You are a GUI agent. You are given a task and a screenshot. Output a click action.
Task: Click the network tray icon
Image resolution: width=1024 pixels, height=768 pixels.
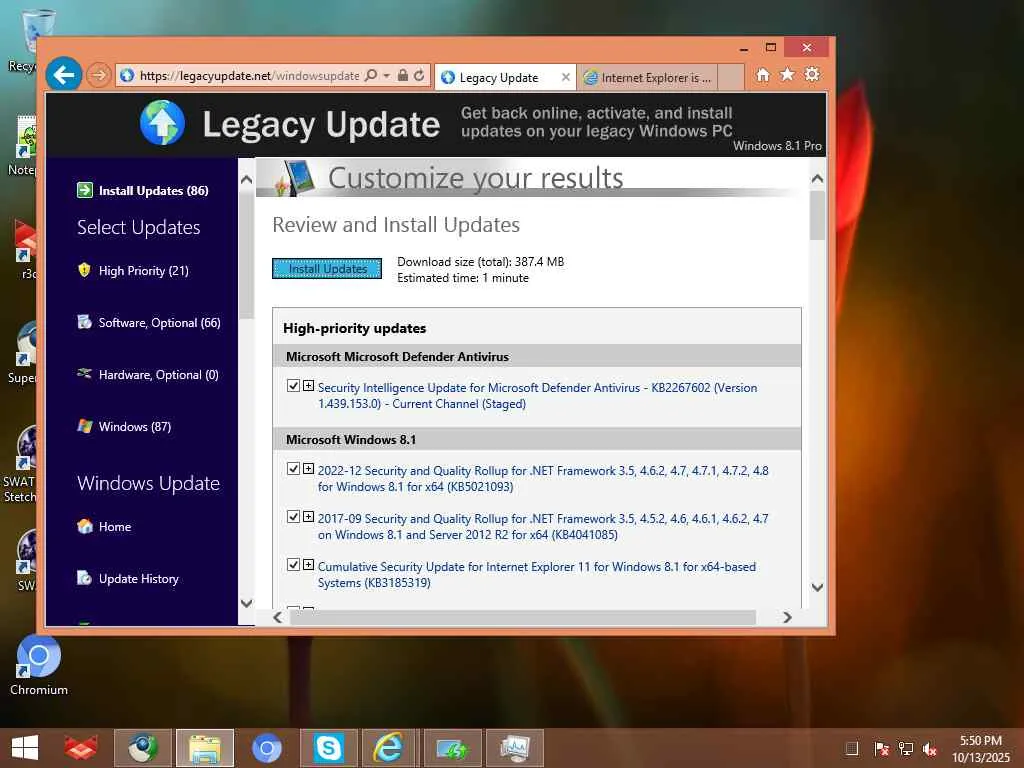coord(906,749)
